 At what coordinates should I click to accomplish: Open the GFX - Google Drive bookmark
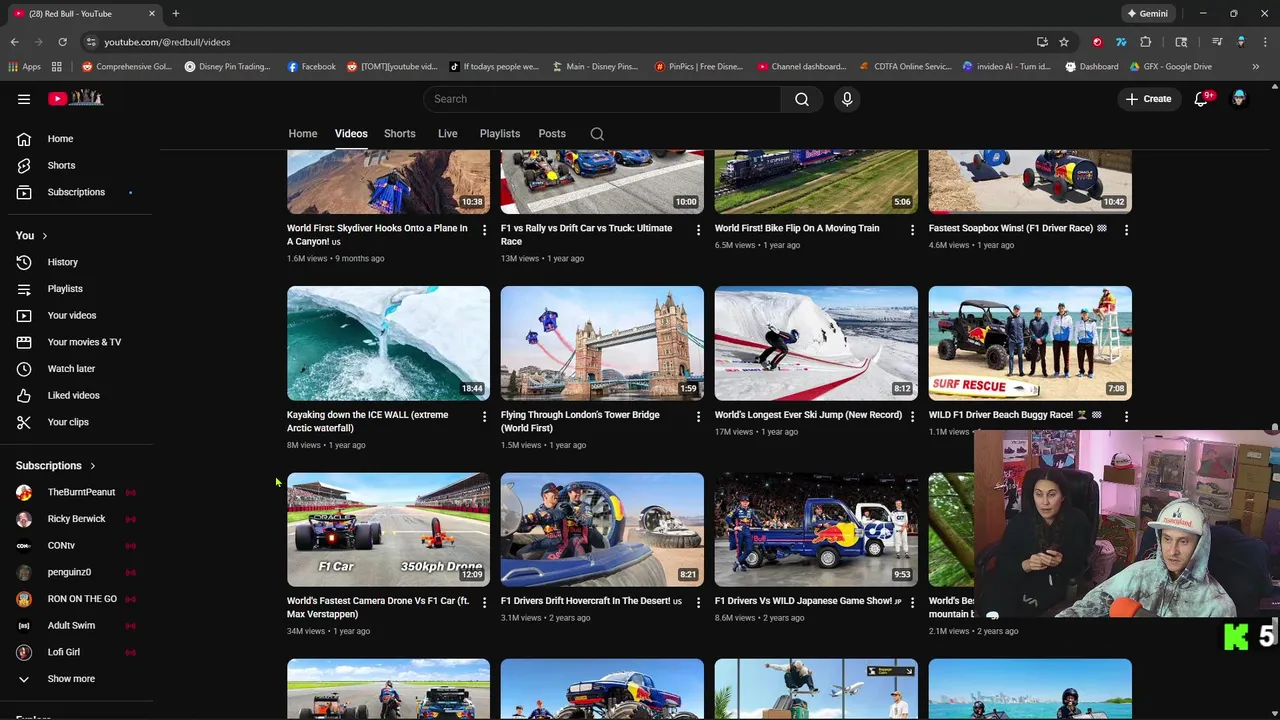click(1171, 67)
